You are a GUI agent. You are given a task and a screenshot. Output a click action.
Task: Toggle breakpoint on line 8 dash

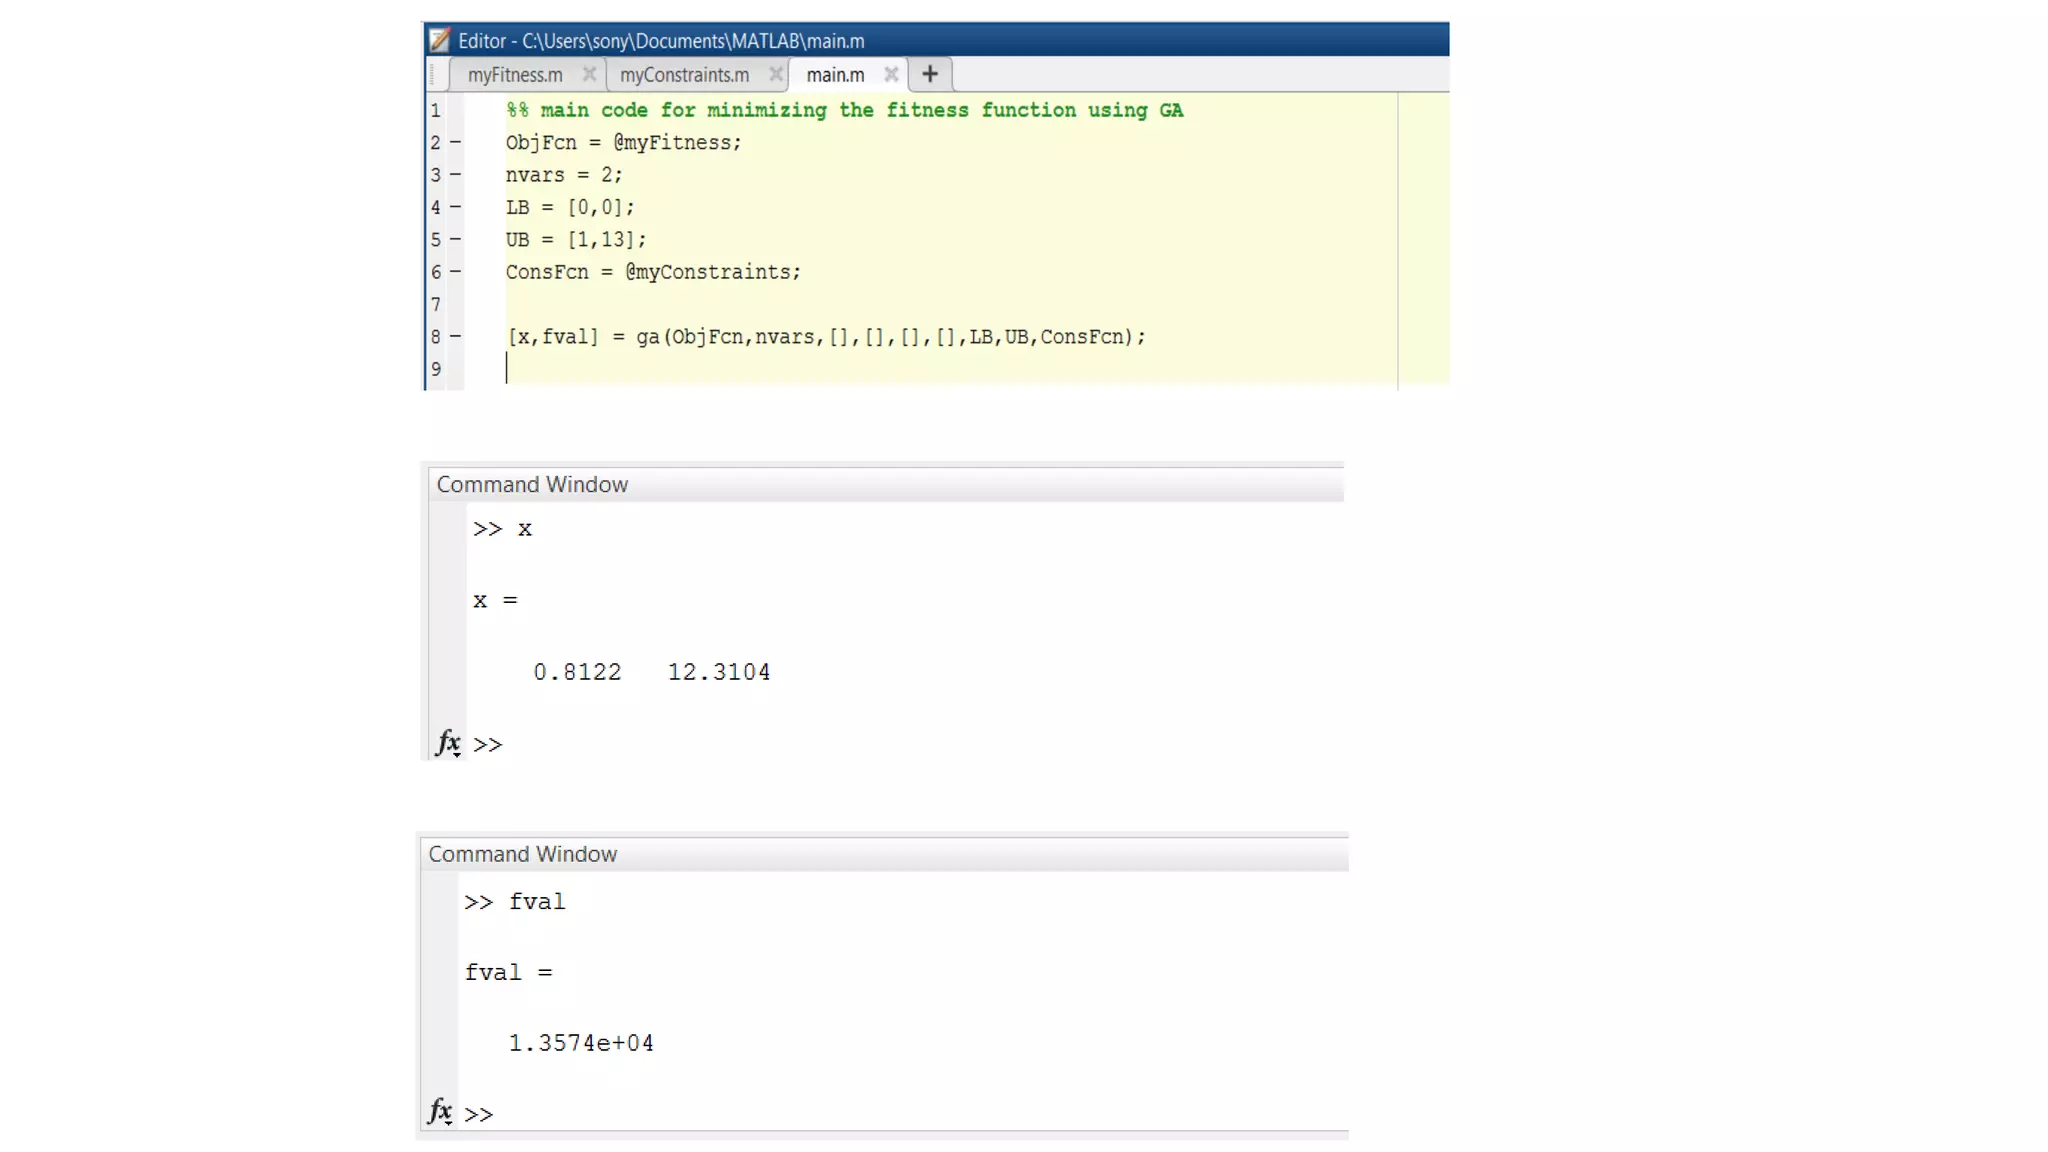(x=455, y=336)
